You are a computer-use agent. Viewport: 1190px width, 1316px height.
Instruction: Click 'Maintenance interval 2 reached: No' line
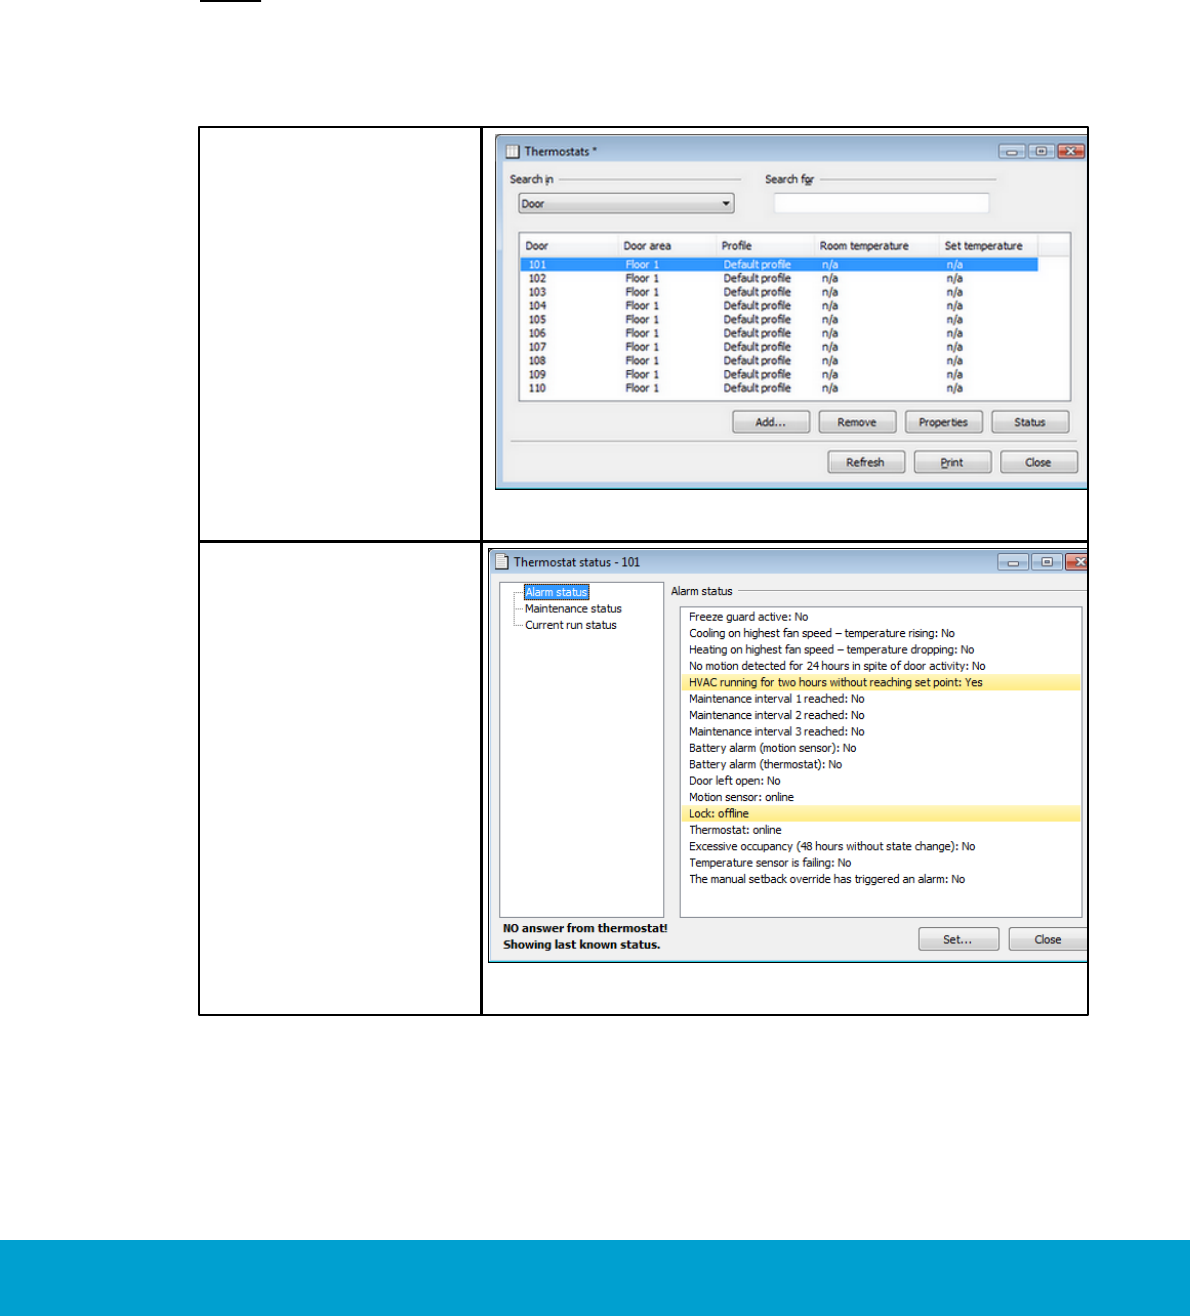point(776,715)
